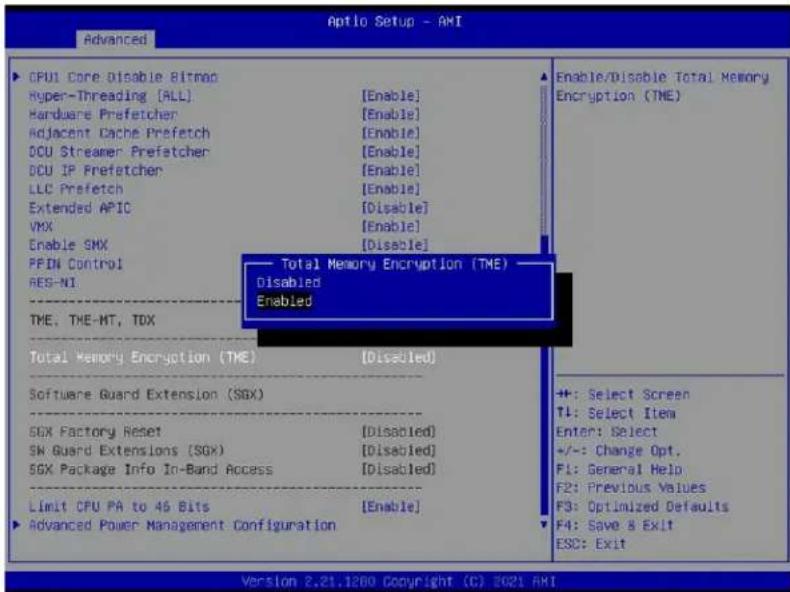Click TME, TME-MT, TDX section heading
The image size is (790, 592).
(x=92, y=320)
